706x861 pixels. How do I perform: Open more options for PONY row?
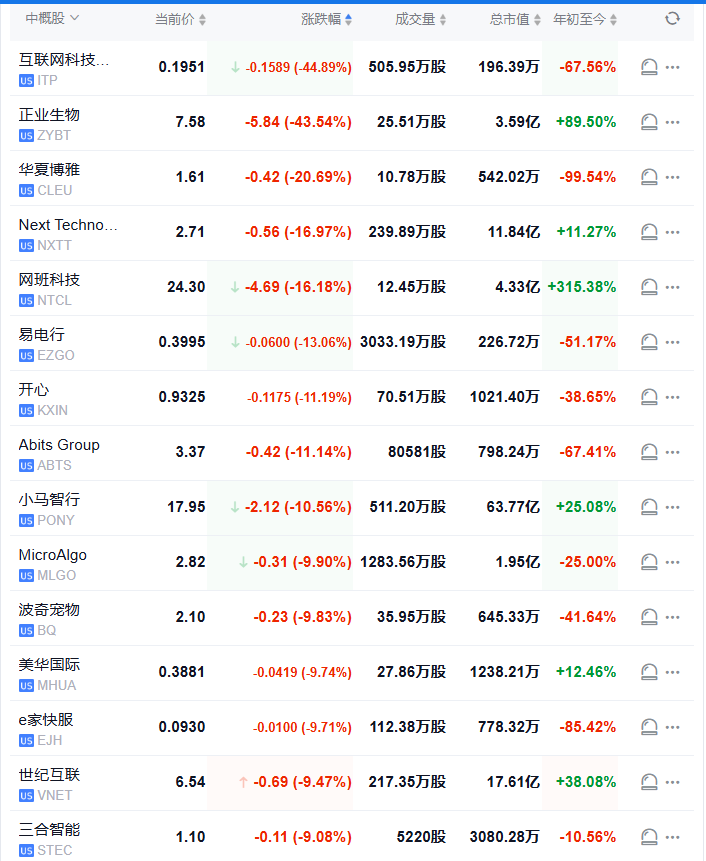pyautogui.click(x=673, y=507)
